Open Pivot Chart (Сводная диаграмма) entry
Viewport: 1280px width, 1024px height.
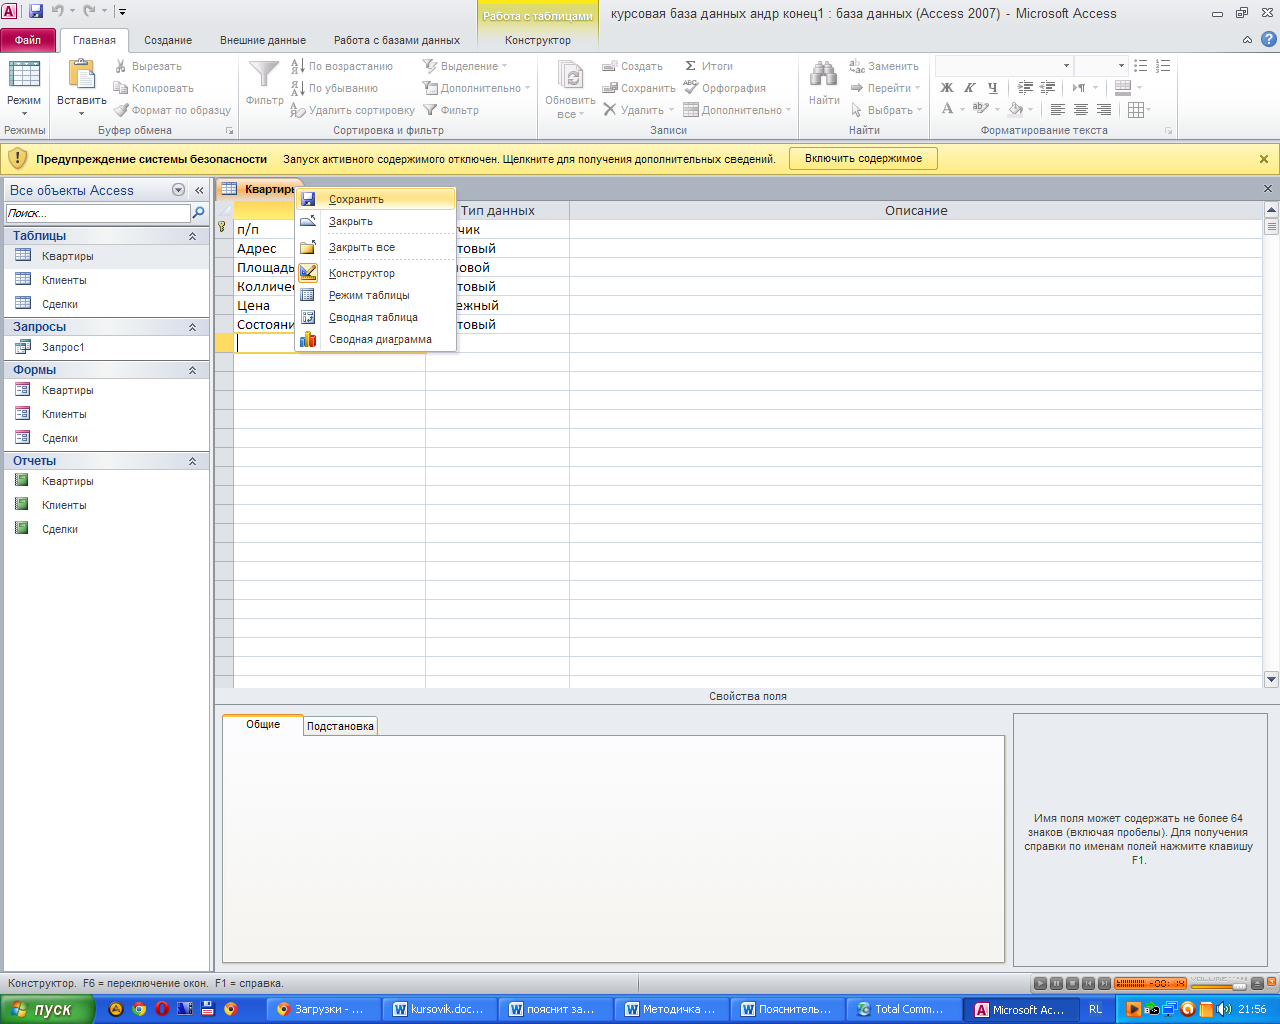click(x=375, y=339)
